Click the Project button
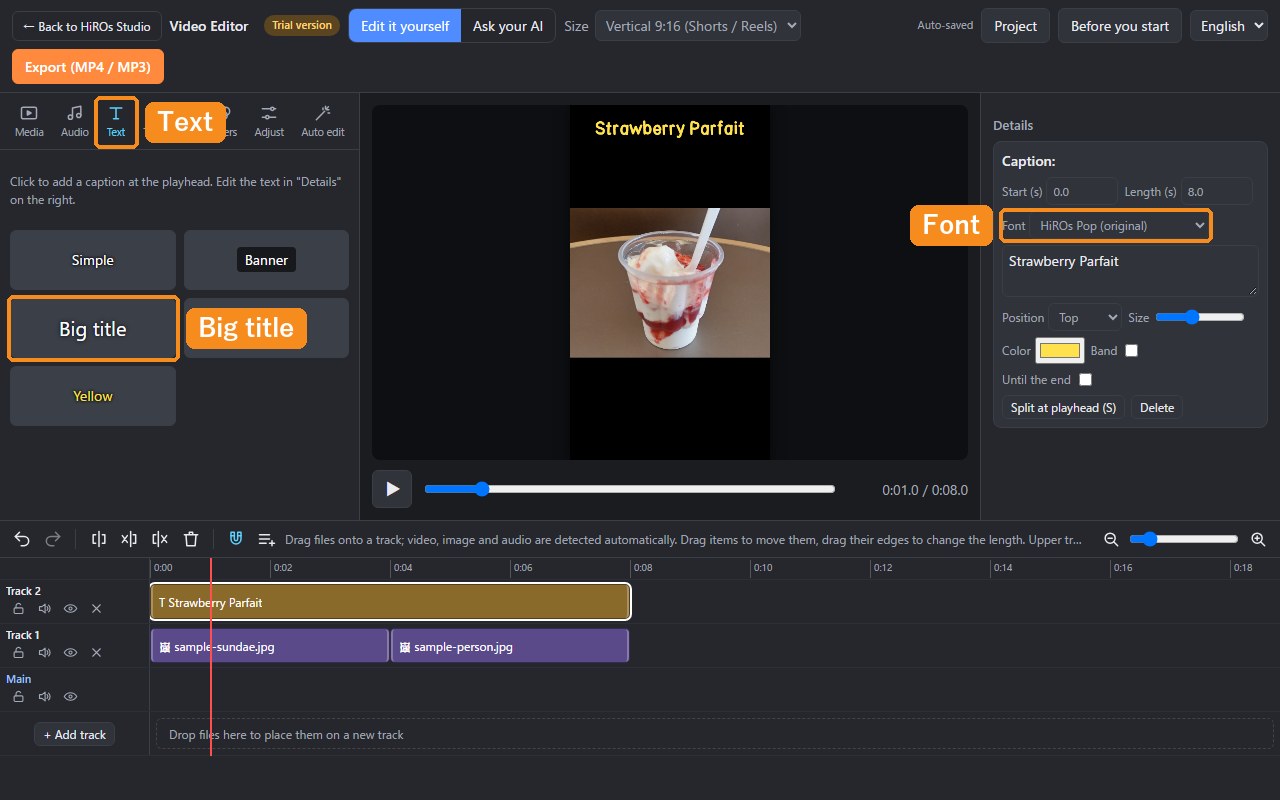Image resolution: width=1280 pixels, height=800 pixels. pyautogui.click(x=1016, y=26)
